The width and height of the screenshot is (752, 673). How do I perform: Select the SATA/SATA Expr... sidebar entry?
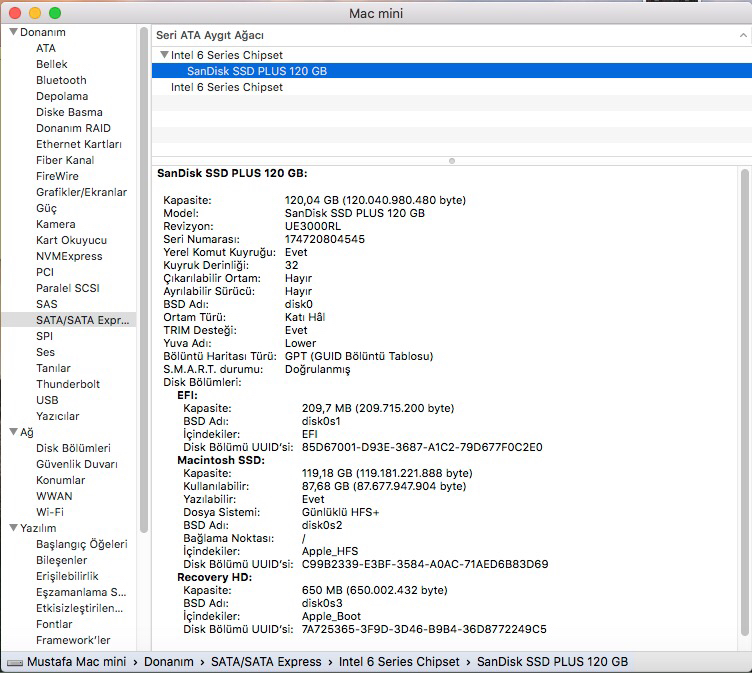69,320
